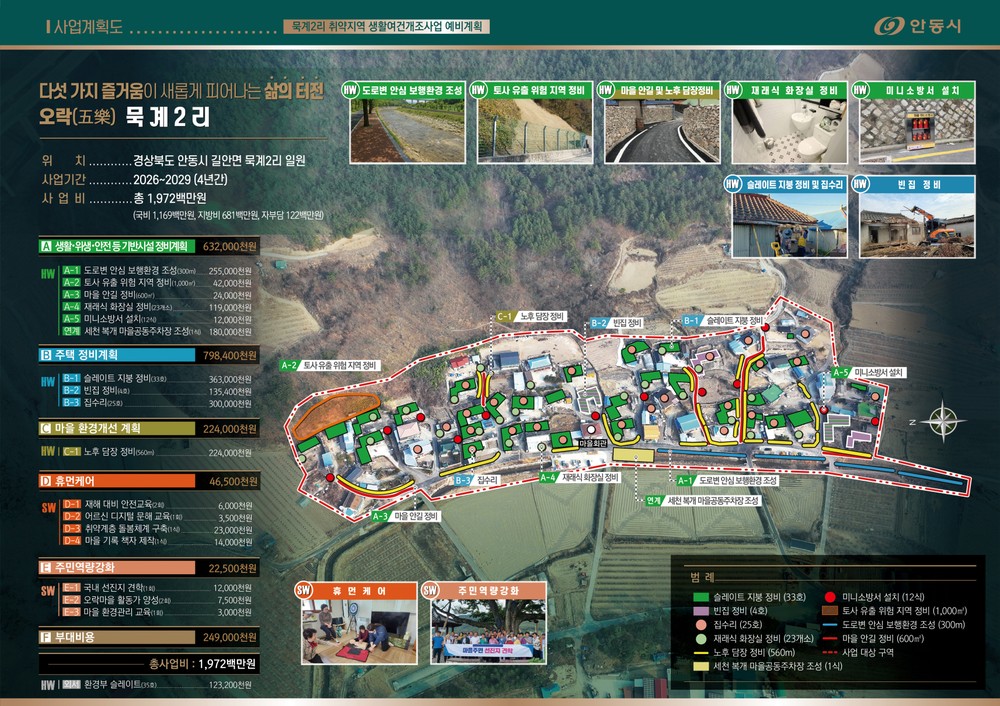Select the B 주택 정비계획 header

click(x=149, y=355)
